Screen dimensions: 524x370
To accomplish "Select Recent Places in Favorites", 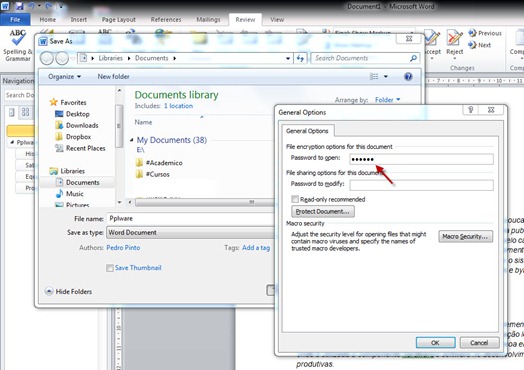I will [x=86, y=148].
